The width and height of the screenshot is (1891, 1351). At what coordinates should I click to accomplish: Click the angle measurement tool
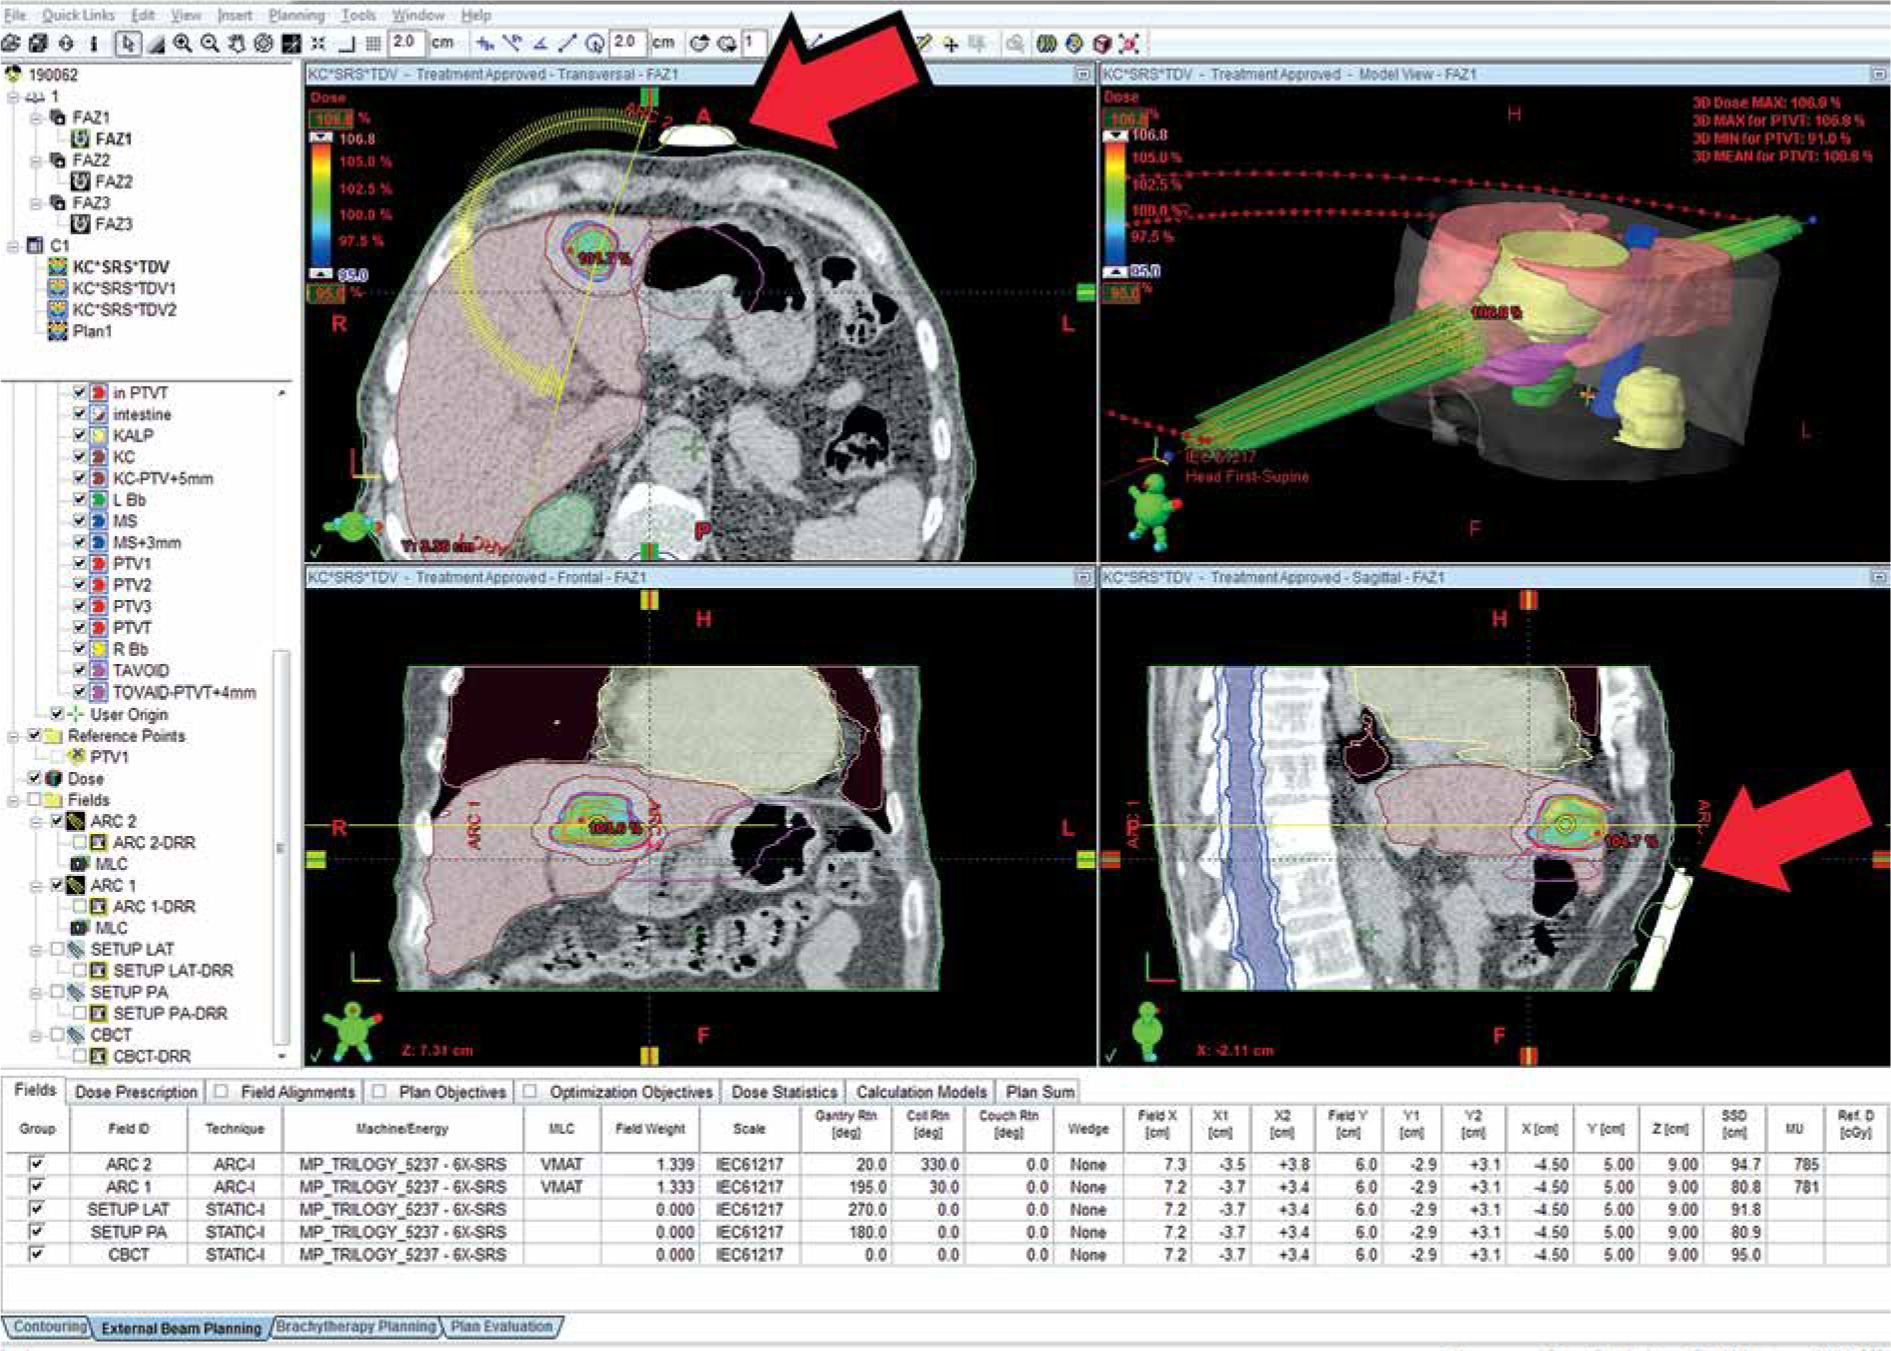pyautogui.click(x=540, y=43)
